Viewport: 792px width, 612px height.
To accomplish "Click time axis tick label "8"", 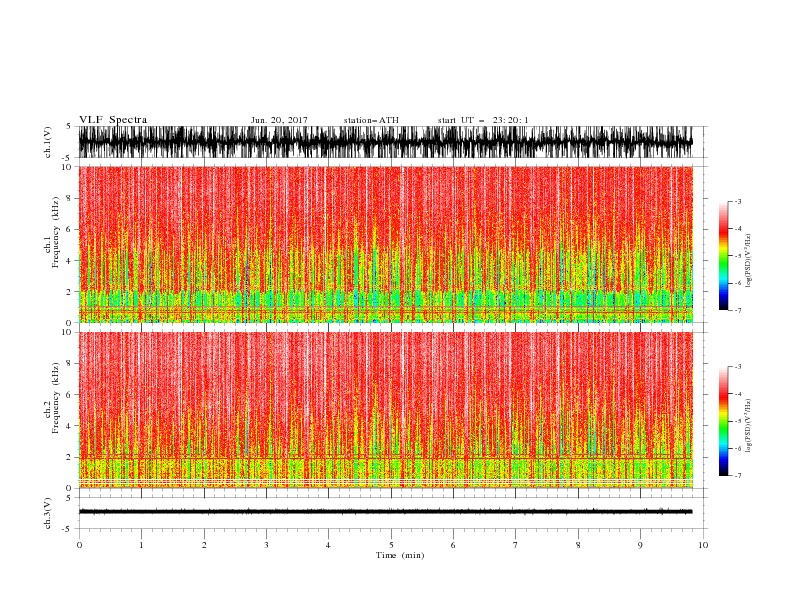I will tap(578, 545).
